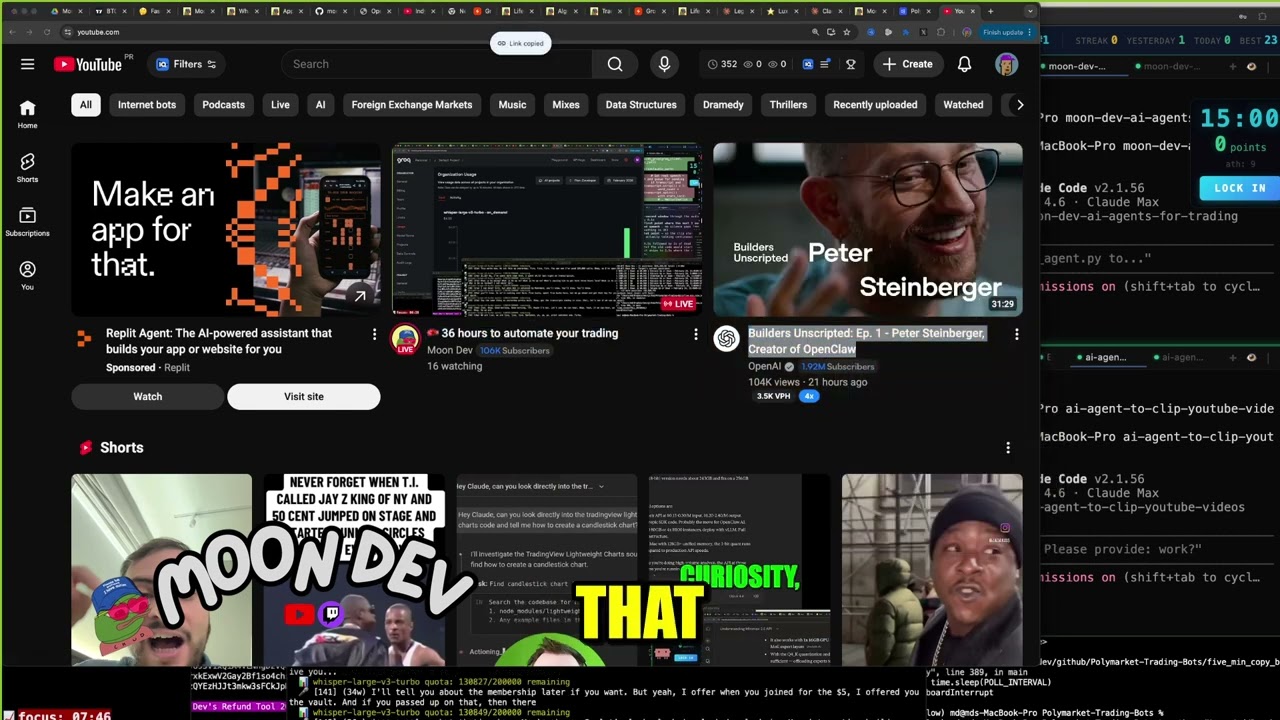Viewport: 1280px width, 720px height.
Task: Open the Builders Unscripted Ep. 1 title link
Action: 867,341
